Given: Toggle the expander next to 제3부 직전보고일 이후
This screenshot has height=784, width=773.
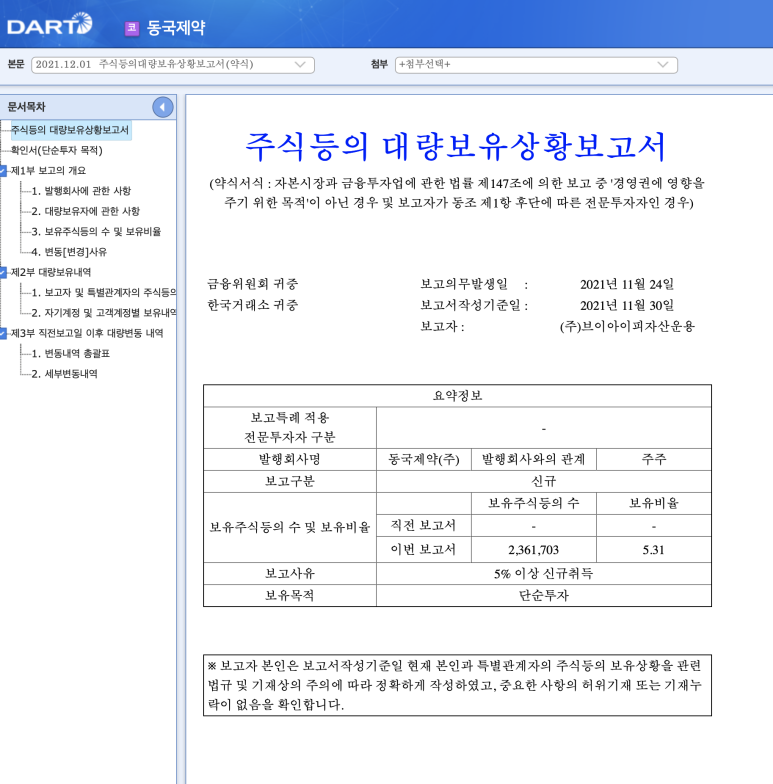Looking at the screenshot, I should coord(3,334).
